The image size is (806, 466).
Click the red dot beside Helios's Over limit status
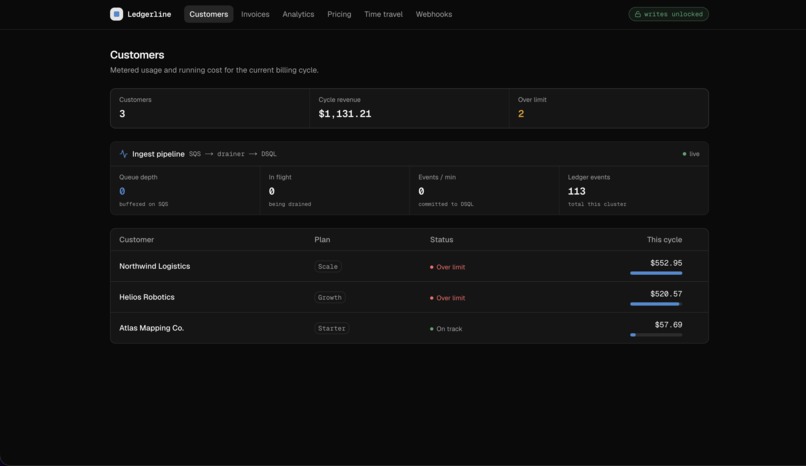pos(431,298)
